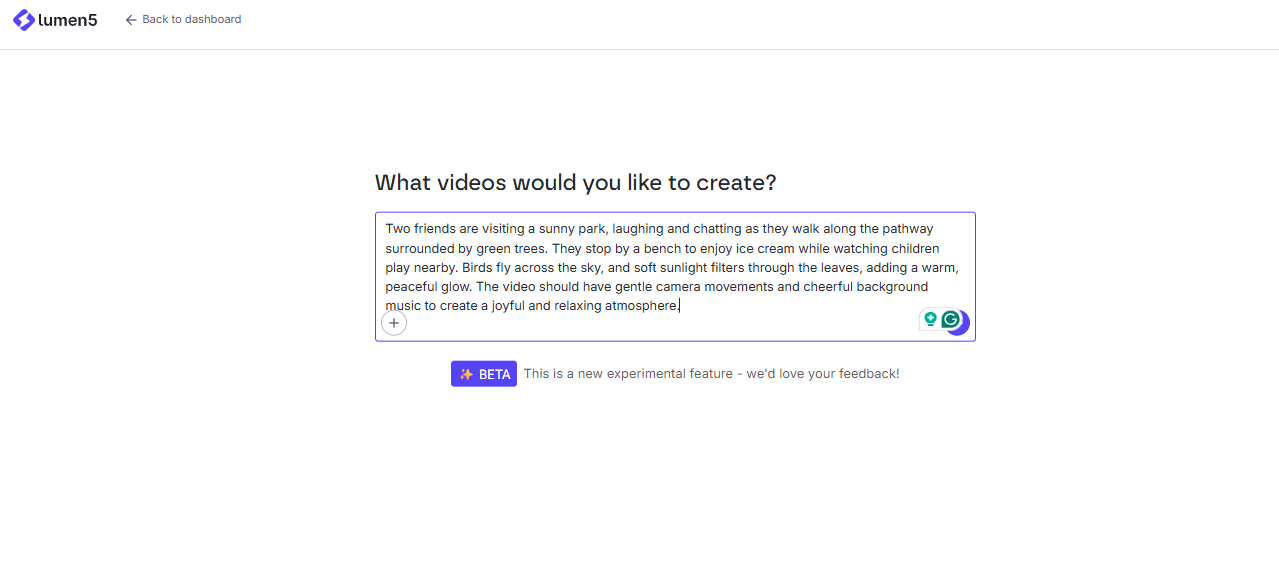Click the heading "What videos would you like to create?"
Image resolution: width=1279 pixels, height=585 pixels.
(575, 183)
